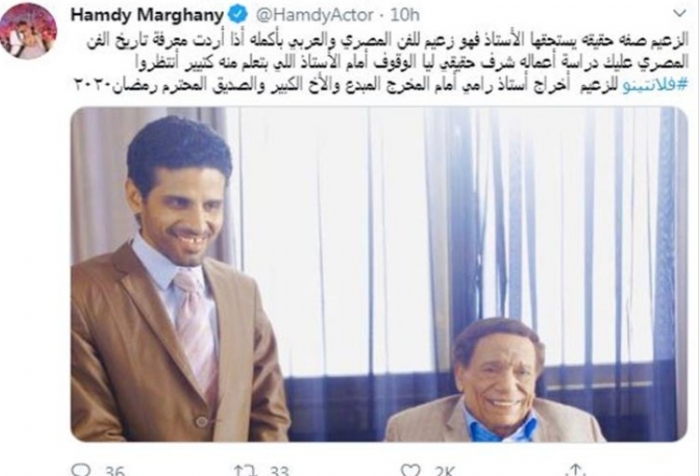700x476 pixels.
Task: Click the Arabic tweet text body
Action: [x=380, y=63]
